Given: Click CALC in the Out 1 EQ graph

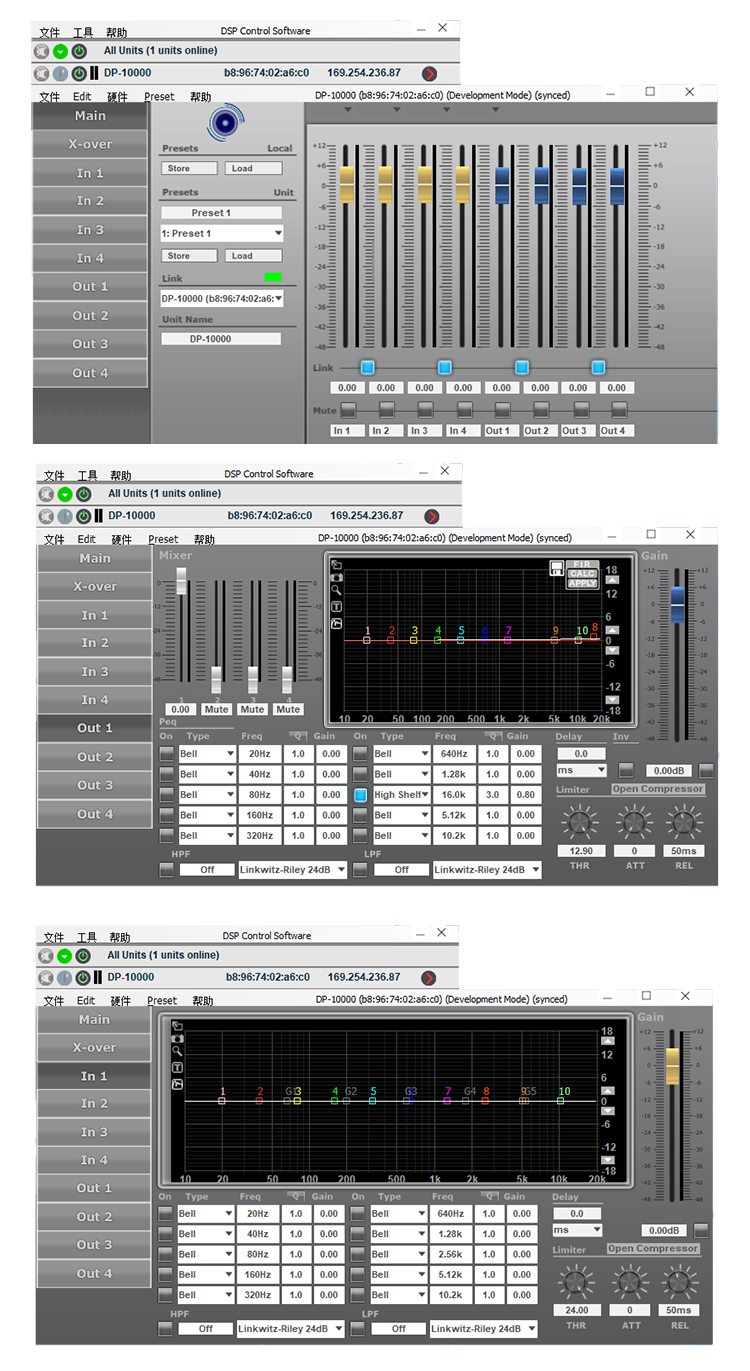Looking at the screenshot, I should (583, 574).
